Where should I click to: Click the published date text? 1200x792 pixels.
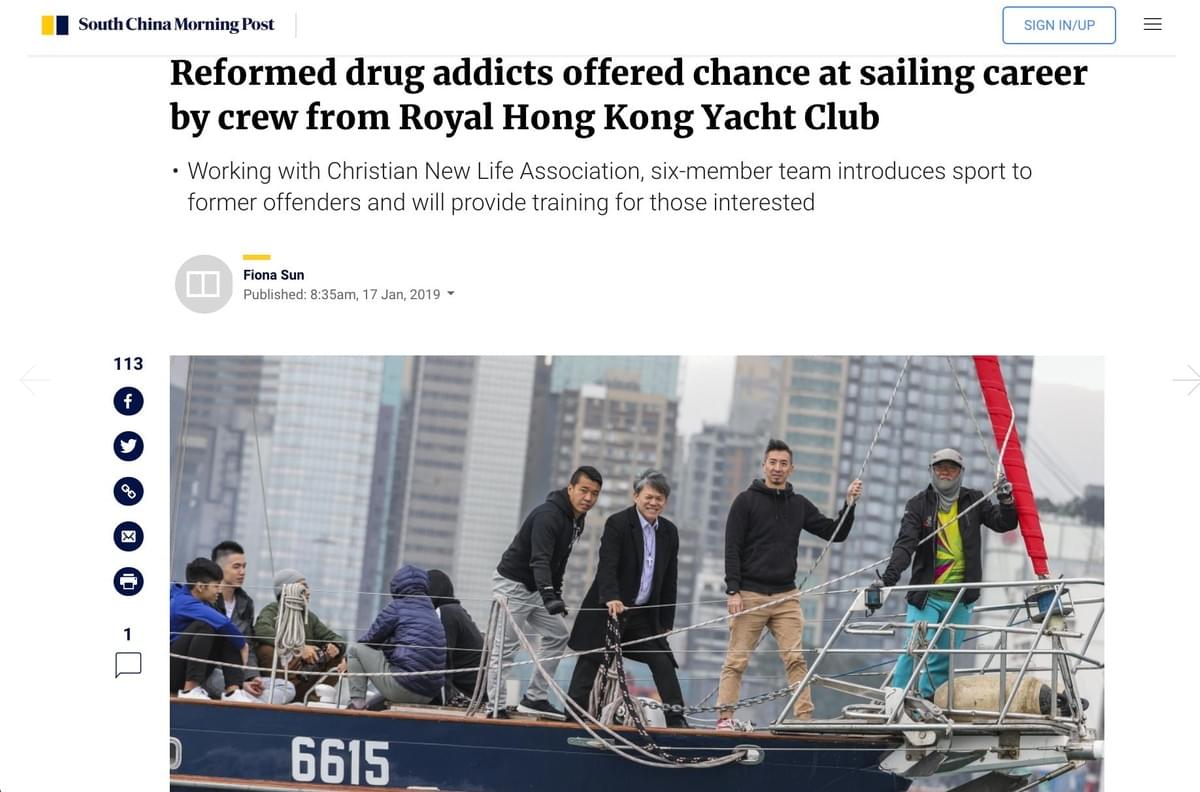point(342,294)
